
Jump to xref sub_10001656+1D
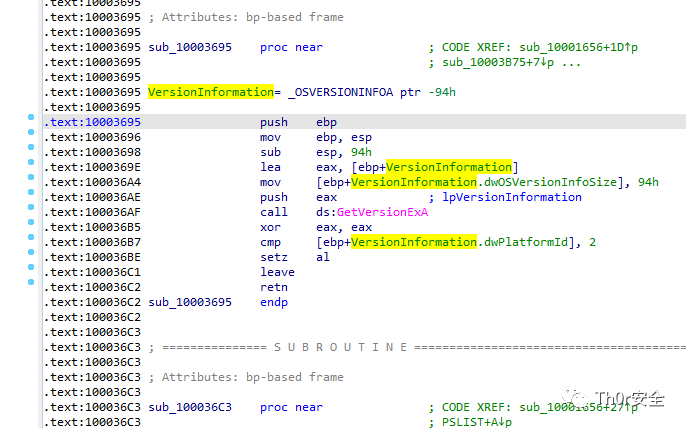578,47
